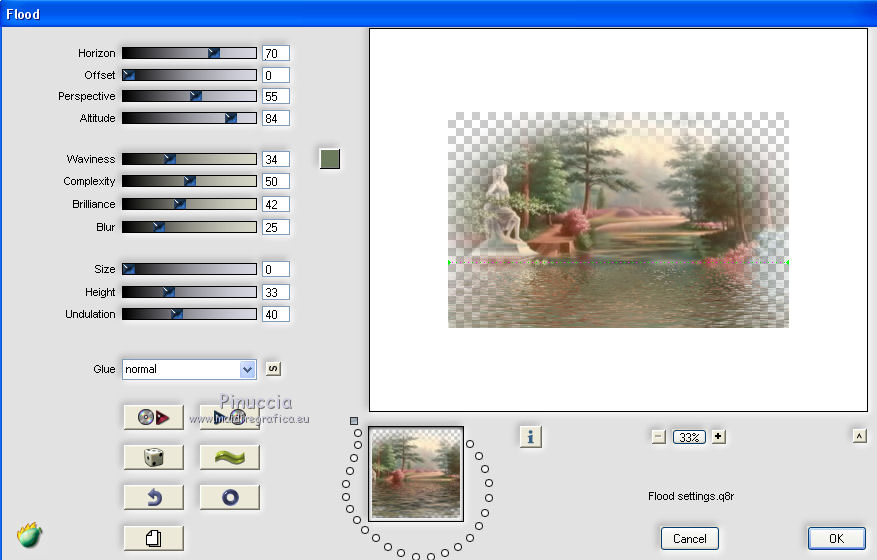Click the Offset slider
Image resolution: width=877 pixels, height=560 pixels.
(189, 75)
